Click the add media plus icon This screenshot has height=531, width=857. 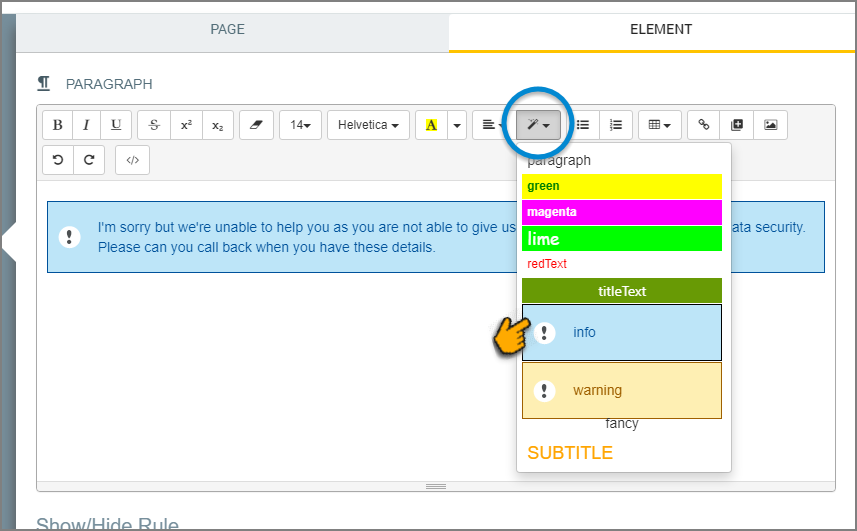pyautogui.click(x=737, y=125)
